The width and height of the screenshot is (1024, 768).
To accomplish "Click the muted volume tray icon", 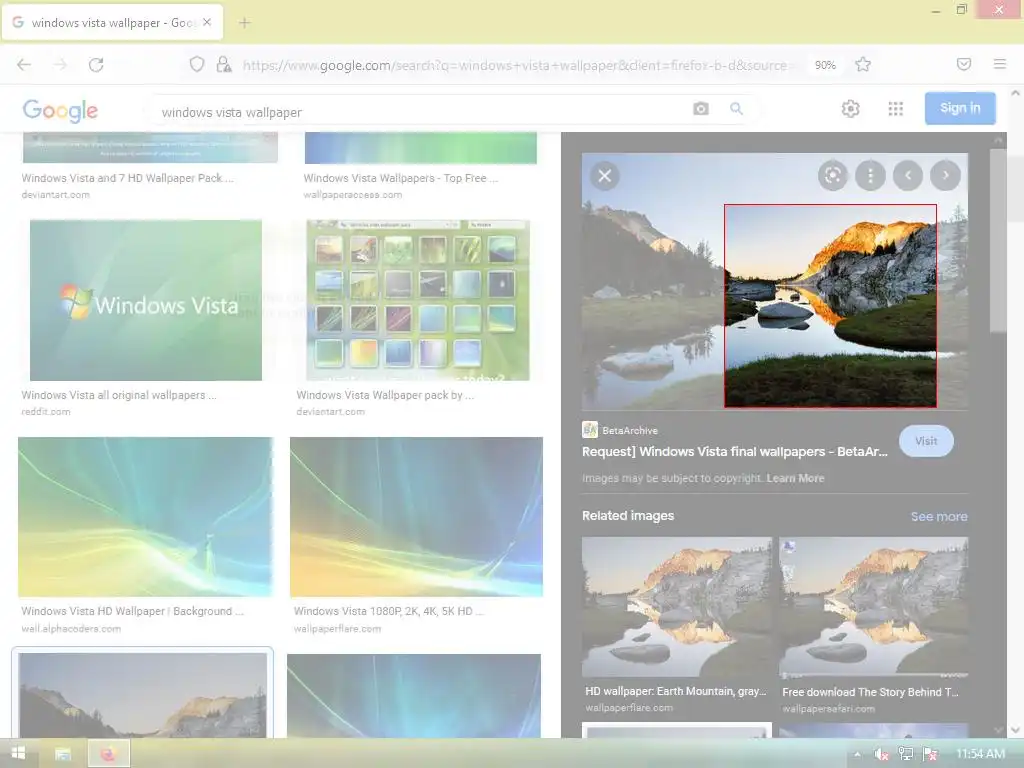I will pyautogui.click(x=880, y=754).
